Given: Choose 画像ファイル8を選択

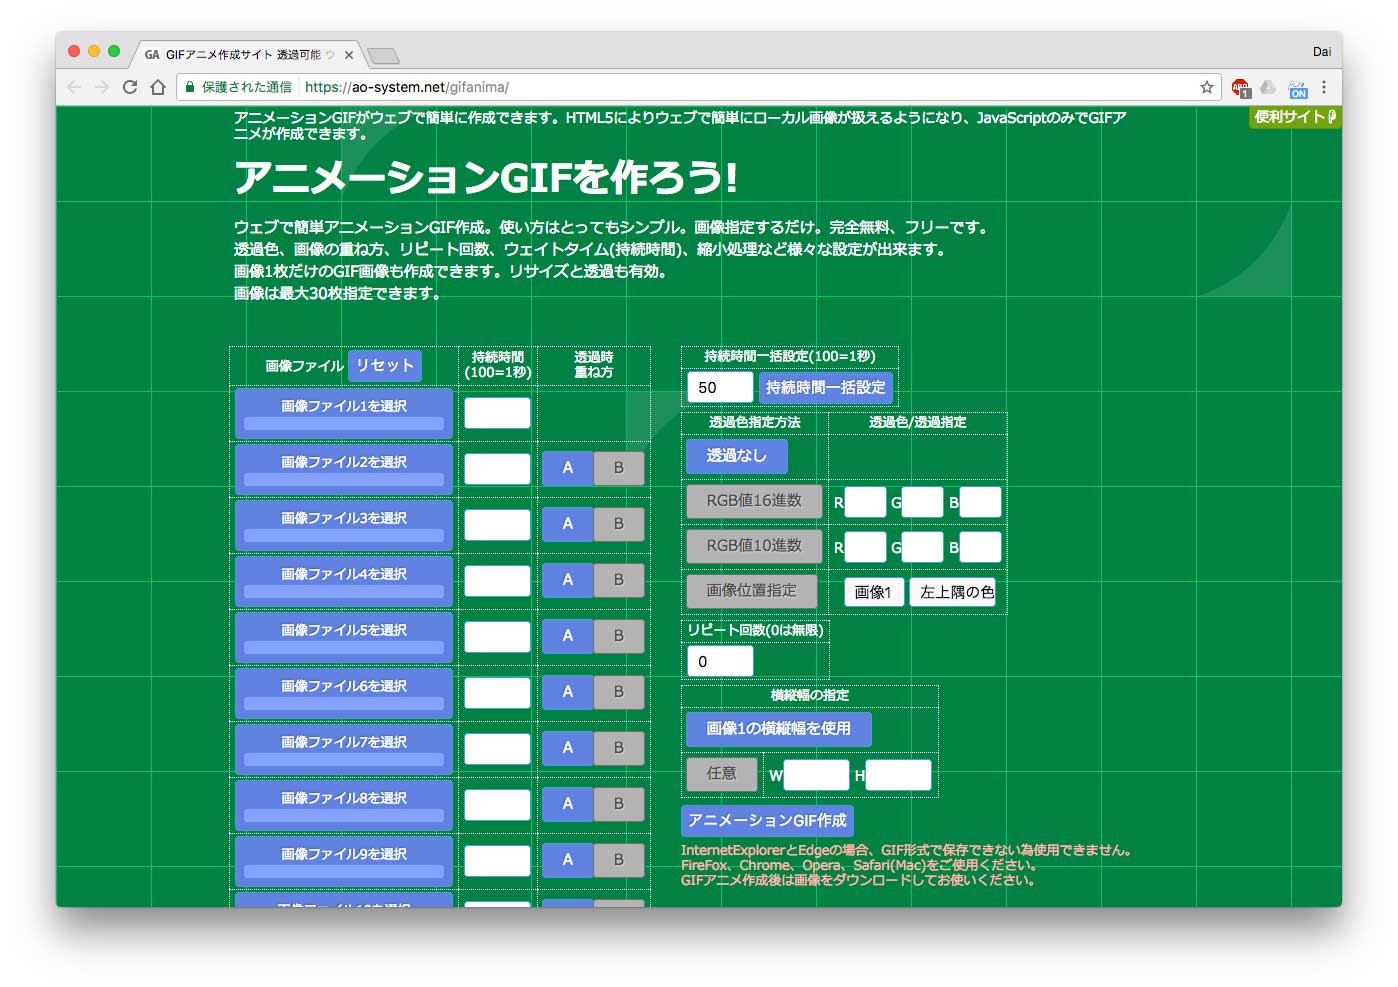Looking at the screenshot, I should (x=344, y=806).
